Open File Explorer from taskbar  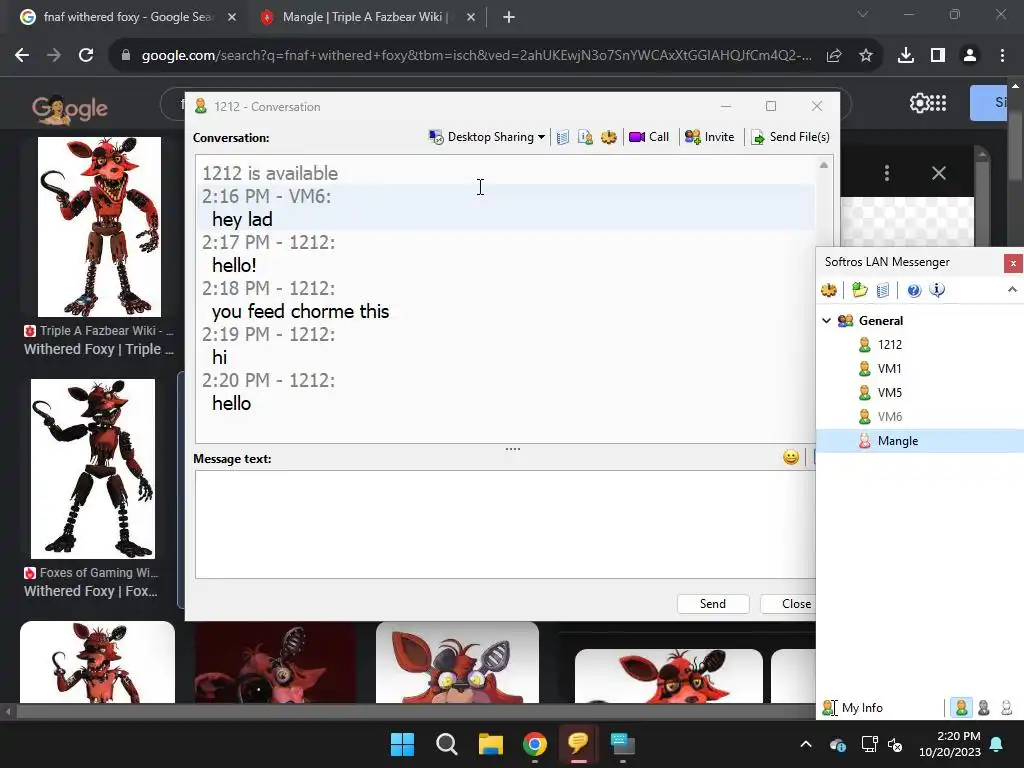click(490, 744)
